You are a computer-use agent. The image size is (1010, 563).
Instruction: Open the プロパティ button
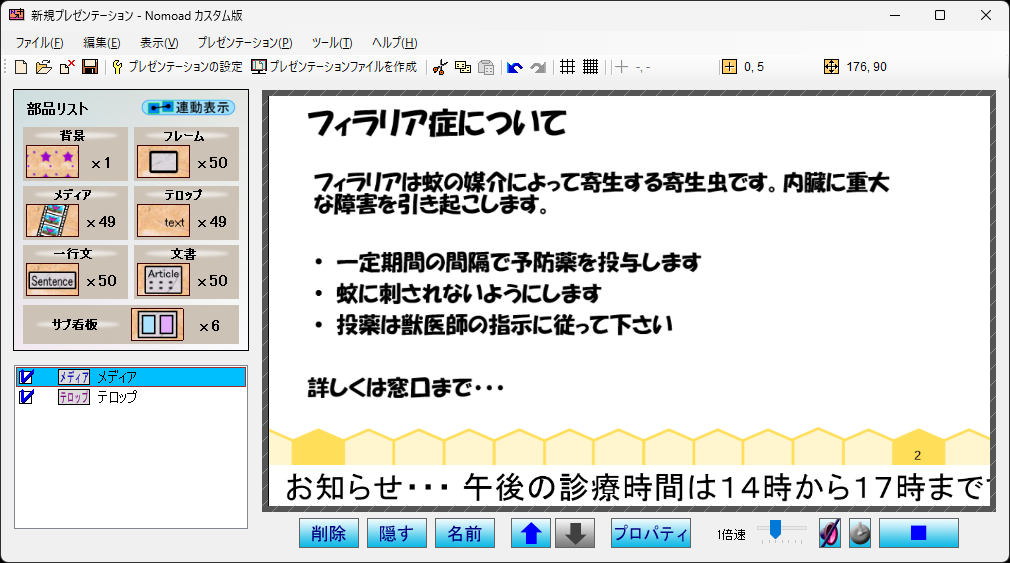[651, 533]
